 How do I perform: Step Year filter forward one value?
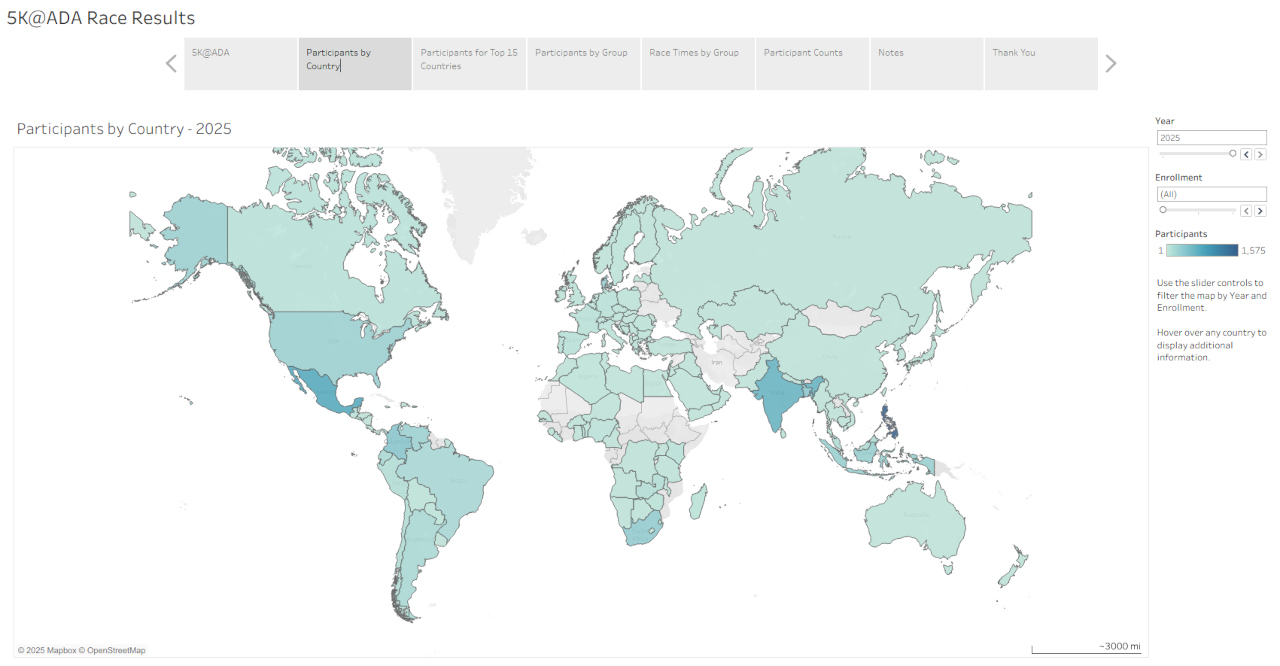[1260, 154]
